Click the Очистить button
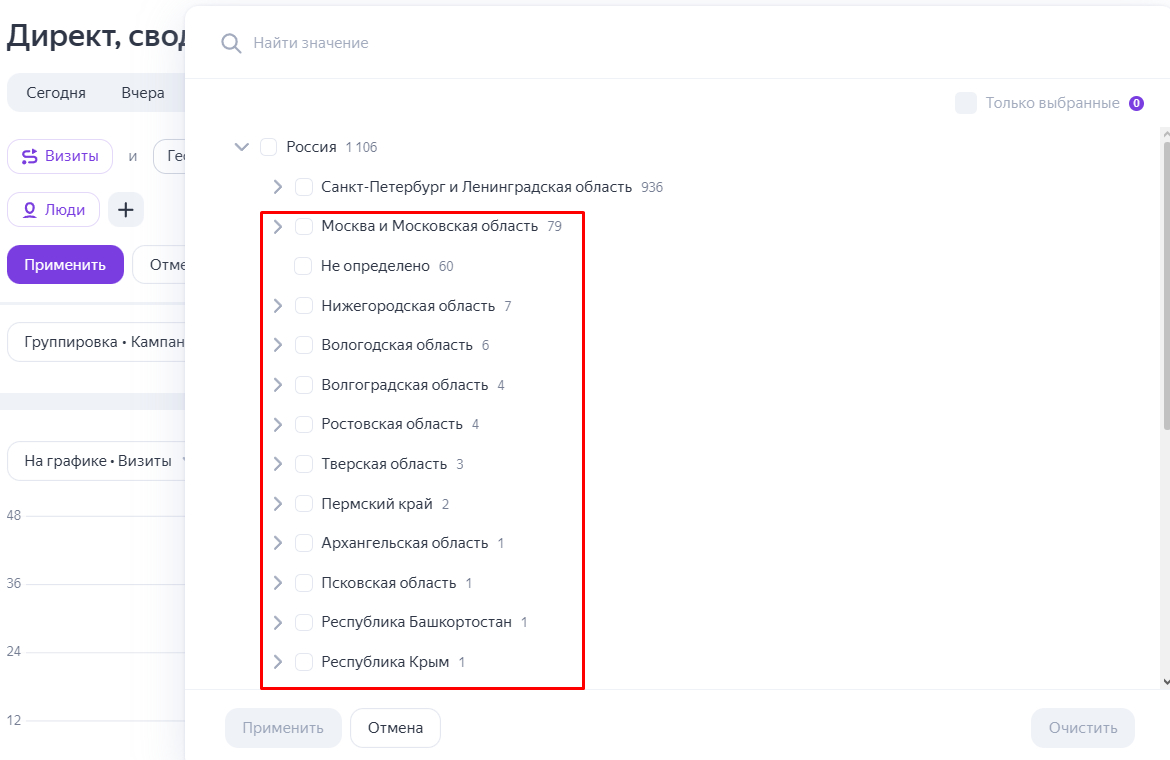1170x760 pixels. pyautogui.click(x=1082, y=728)
